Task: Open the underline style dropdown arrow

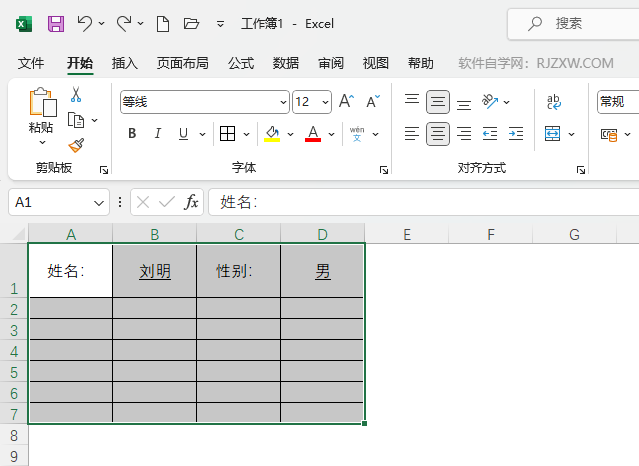Action: click(x=202, y=134)
